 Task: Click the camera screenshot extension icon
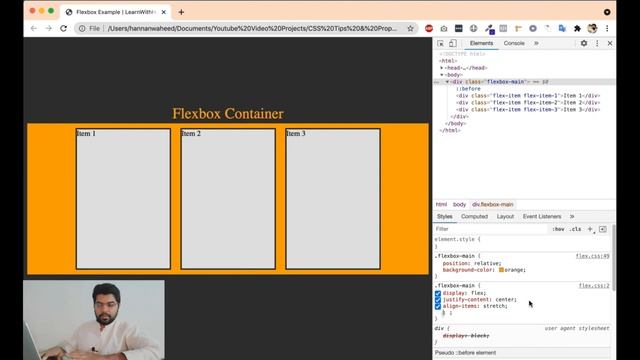click(x=444, y=29)
